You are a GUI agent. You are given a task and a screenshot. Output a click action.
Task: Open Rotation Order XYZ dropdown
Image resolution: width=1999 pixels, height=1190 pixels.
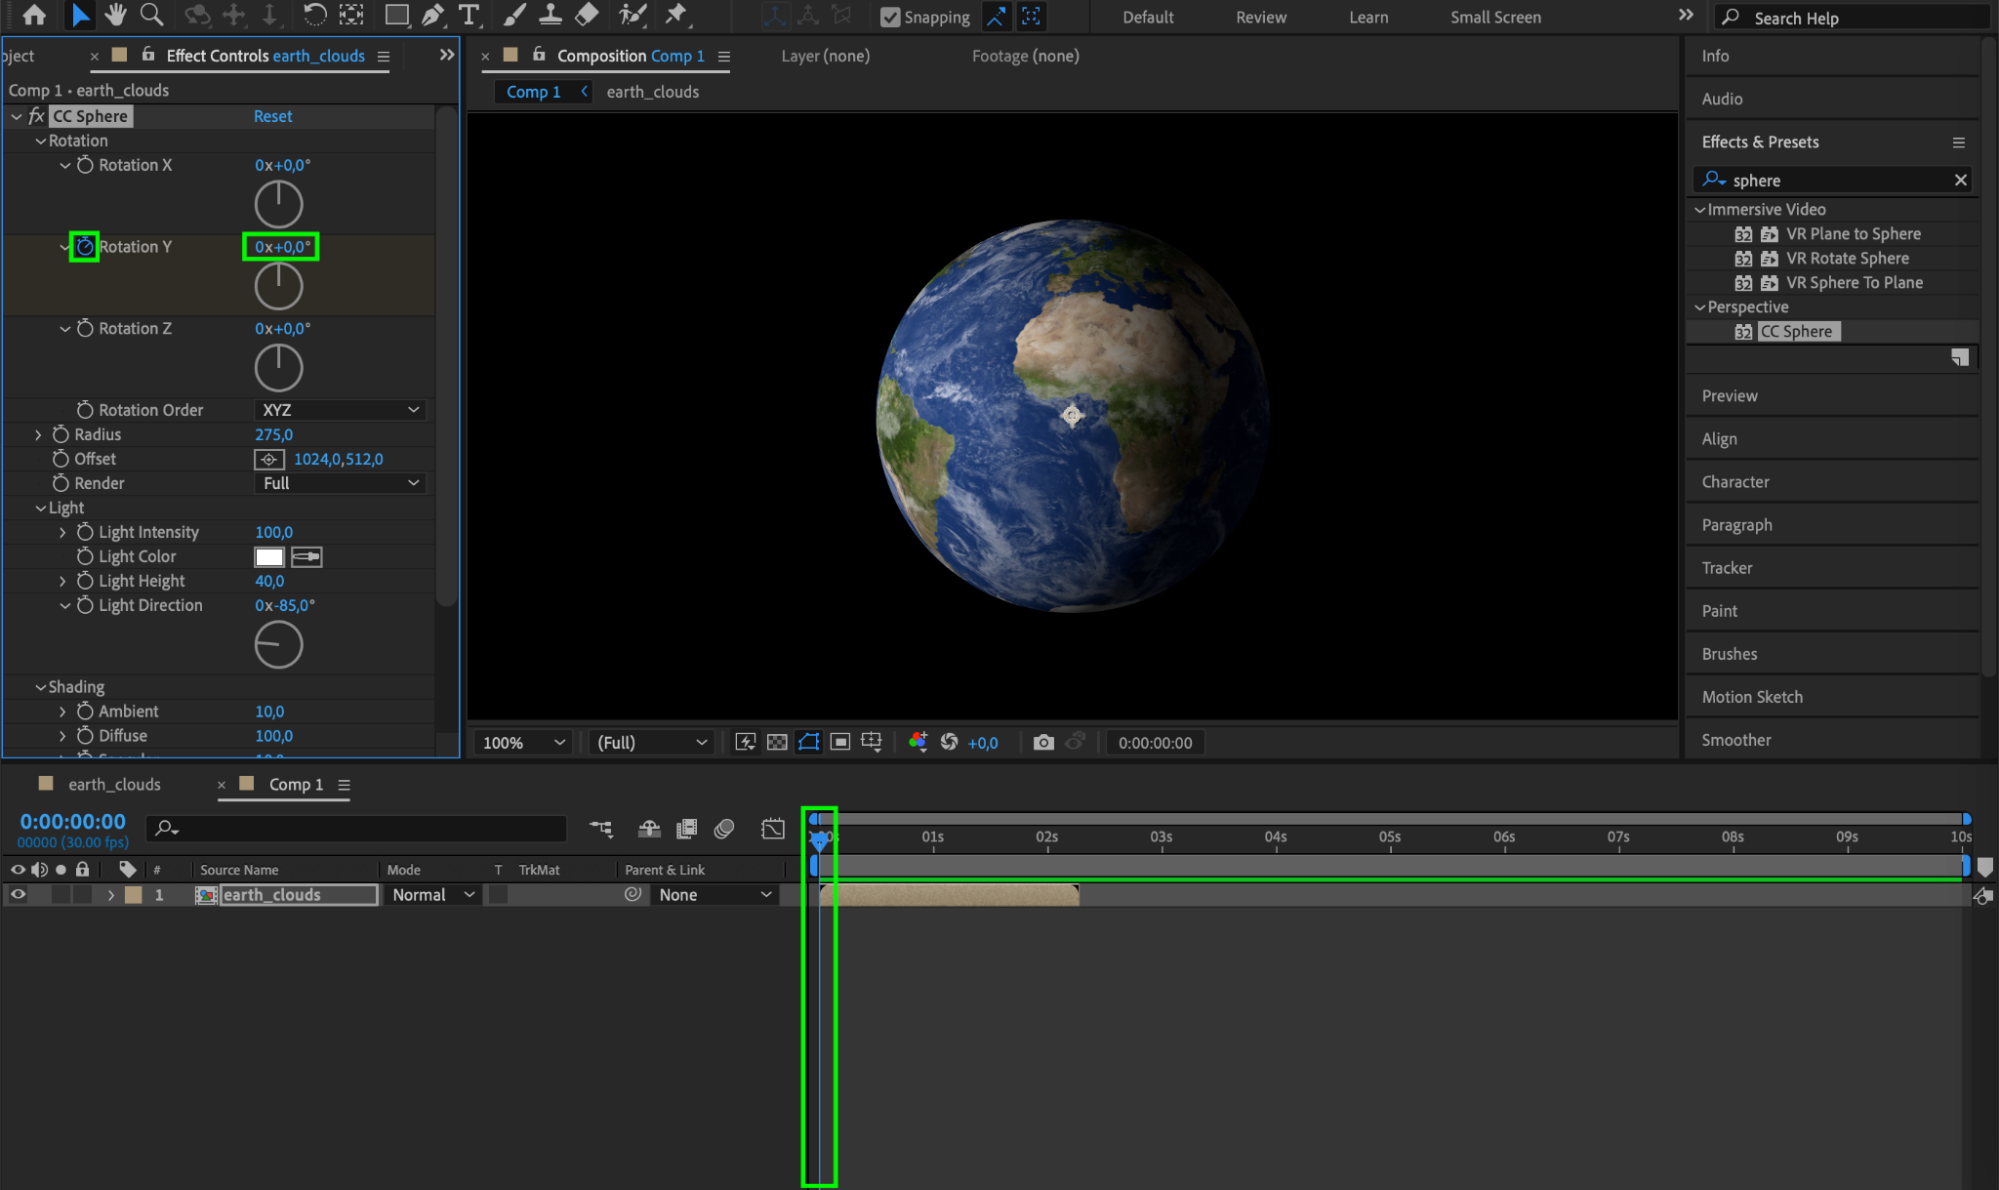click(x=340, y=410)
